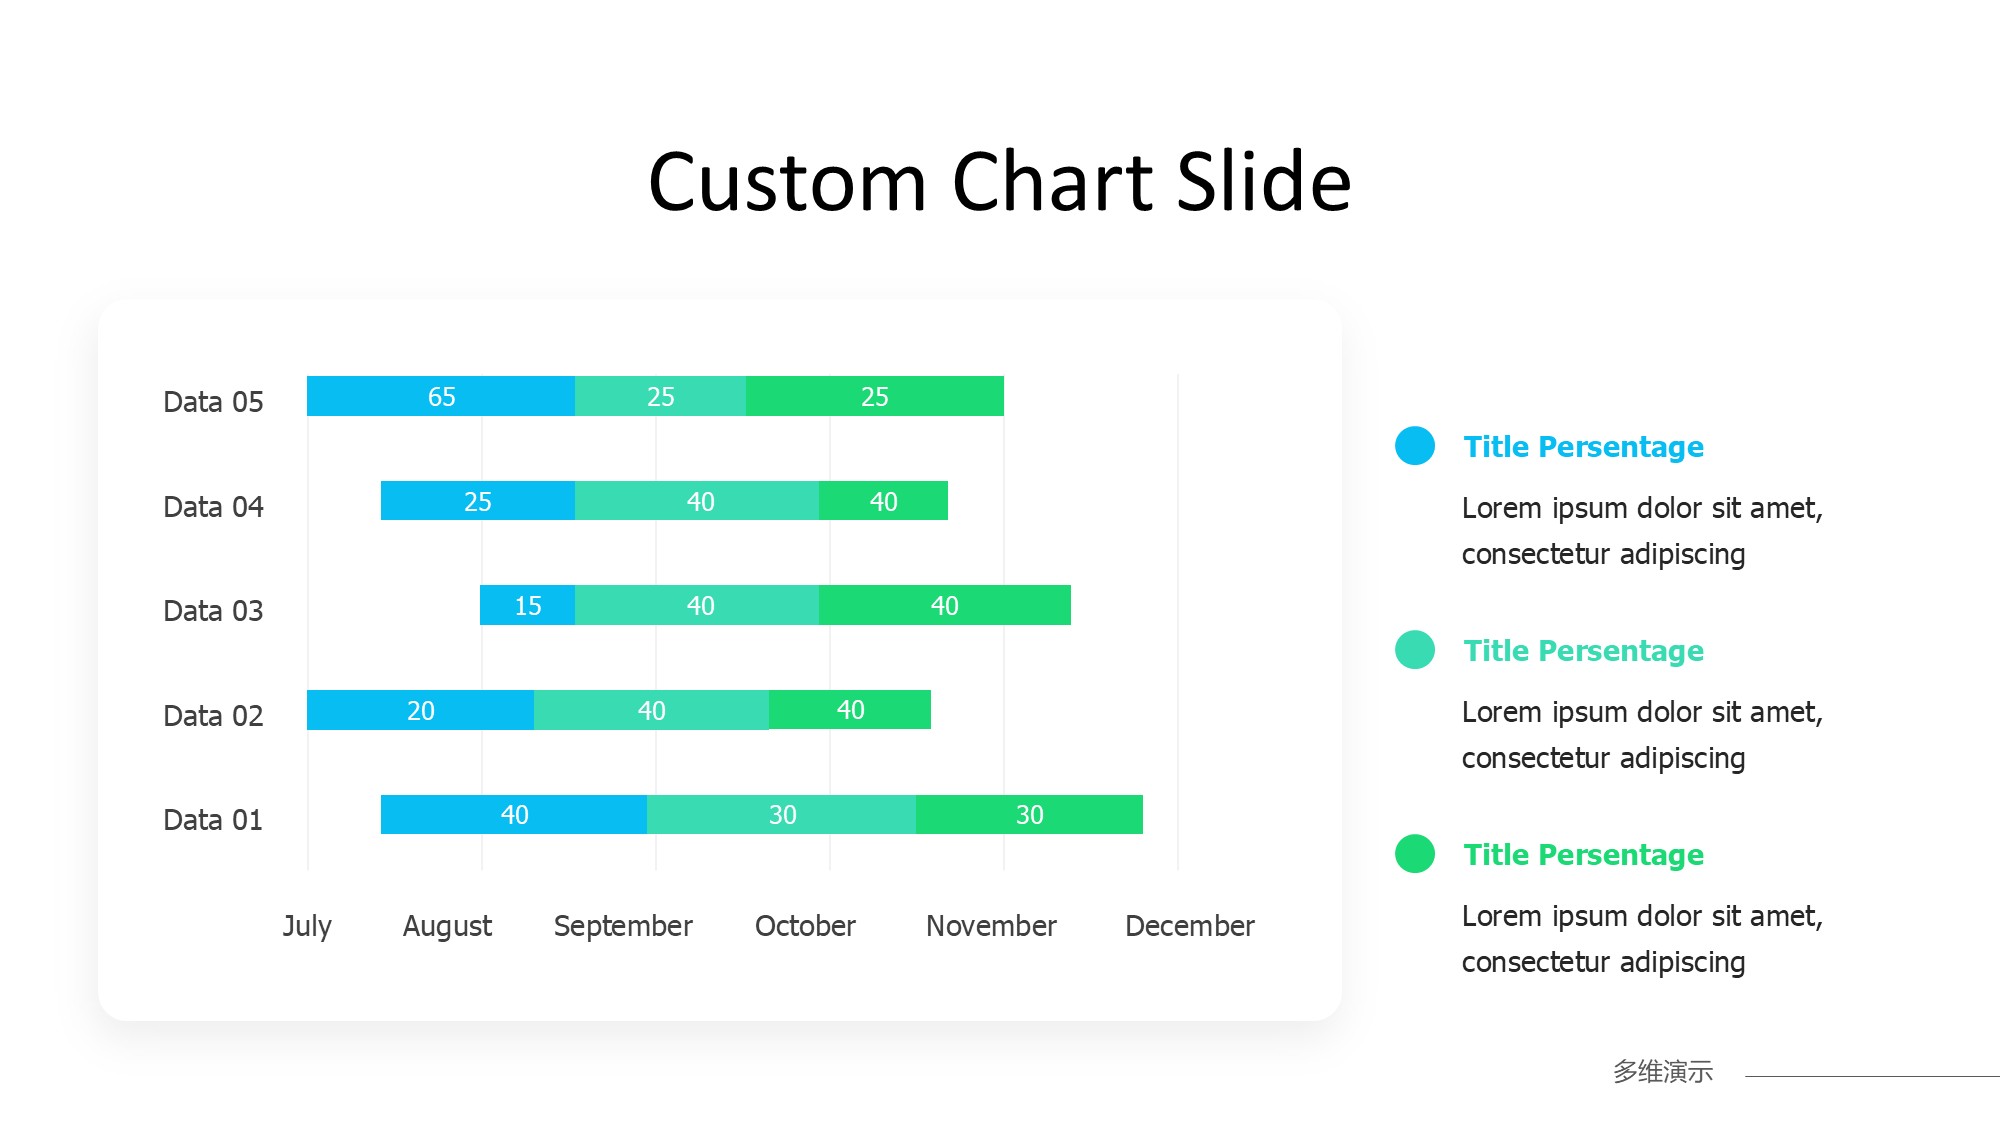Click the Custom Chart Slide title

coord(1000,182)
